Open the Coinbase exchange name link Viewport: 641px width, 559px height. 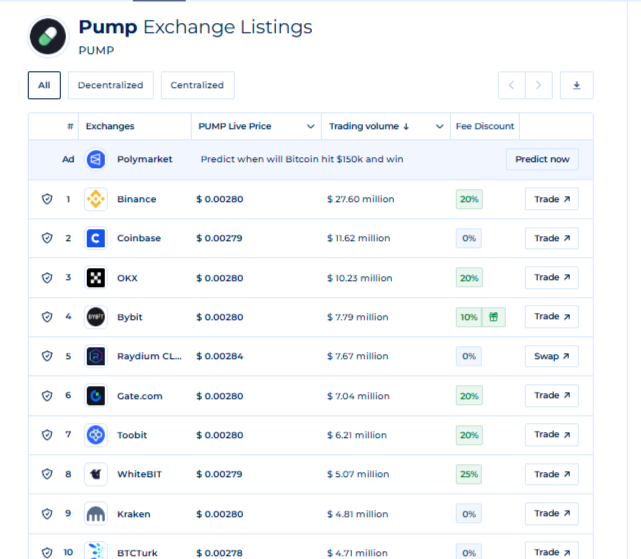139,238
